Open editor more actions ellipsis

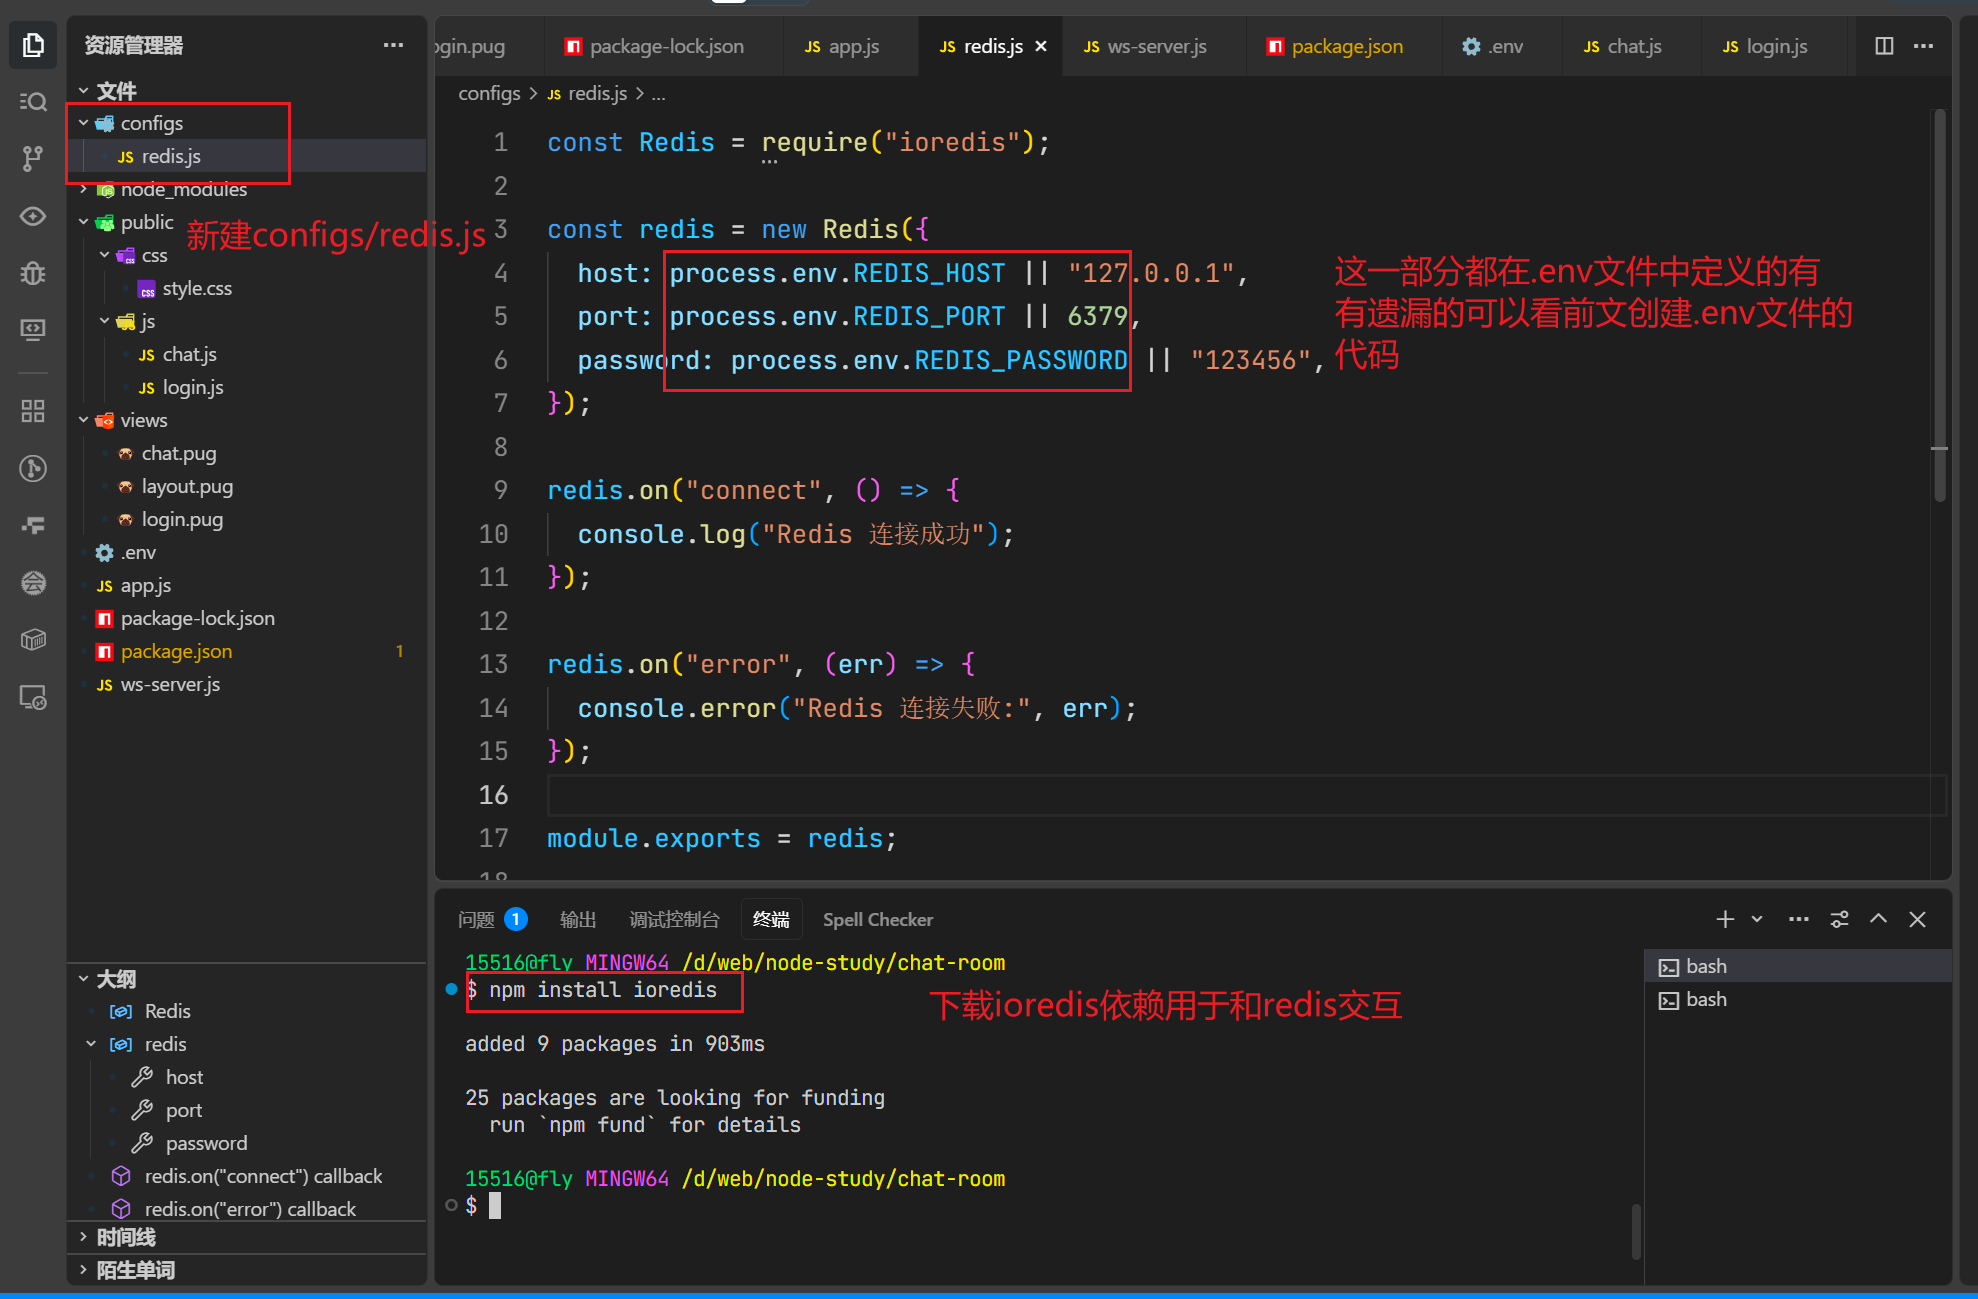point(1924,46)
